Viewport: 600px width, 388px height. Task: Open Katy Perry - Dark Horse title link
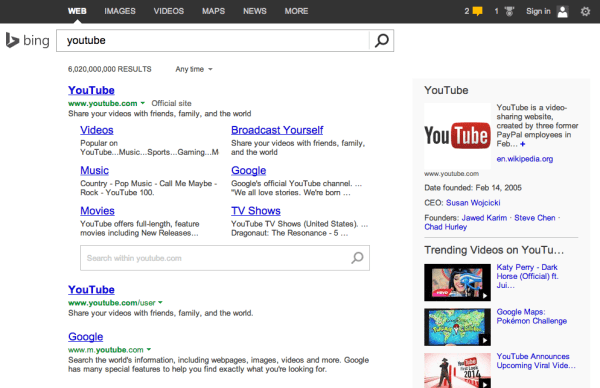[527, 276]
